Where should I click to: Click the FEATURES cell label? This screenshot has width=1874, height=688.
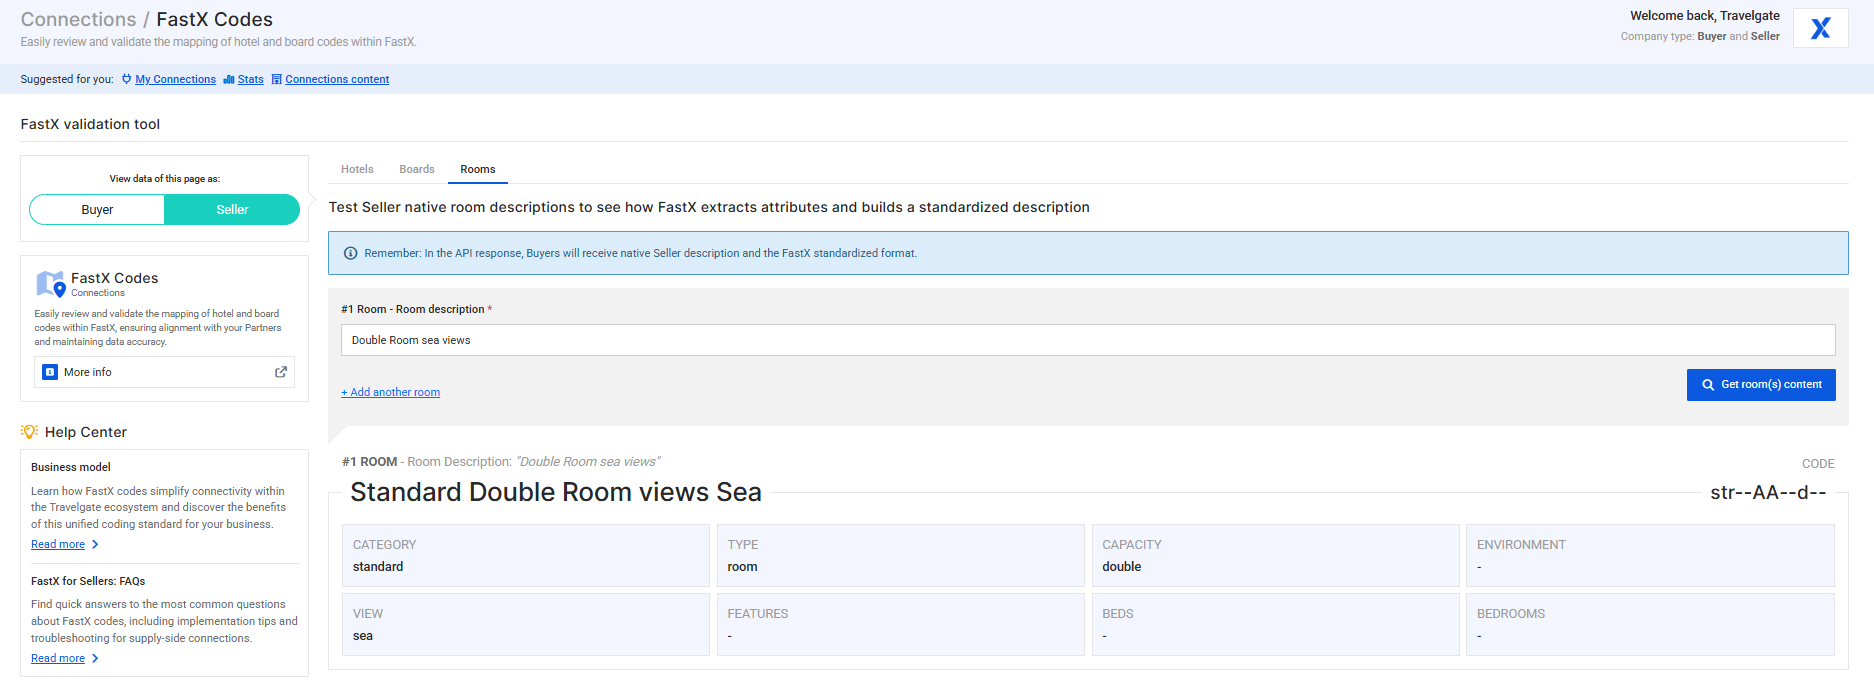coord(758,614)
